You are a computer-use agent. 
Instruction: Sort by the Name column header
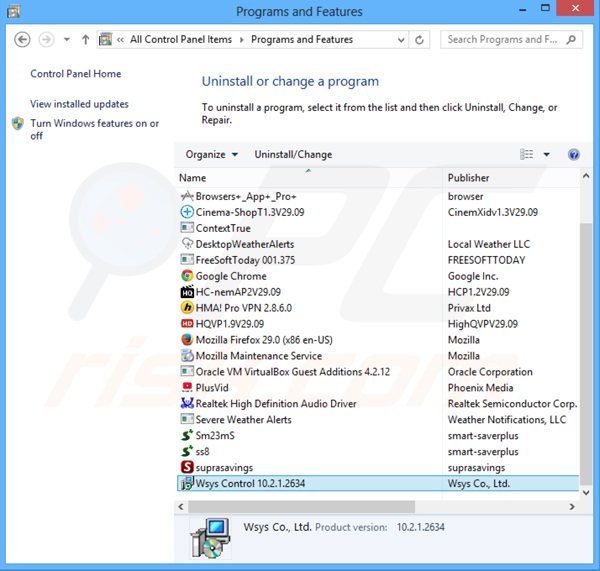192,178
